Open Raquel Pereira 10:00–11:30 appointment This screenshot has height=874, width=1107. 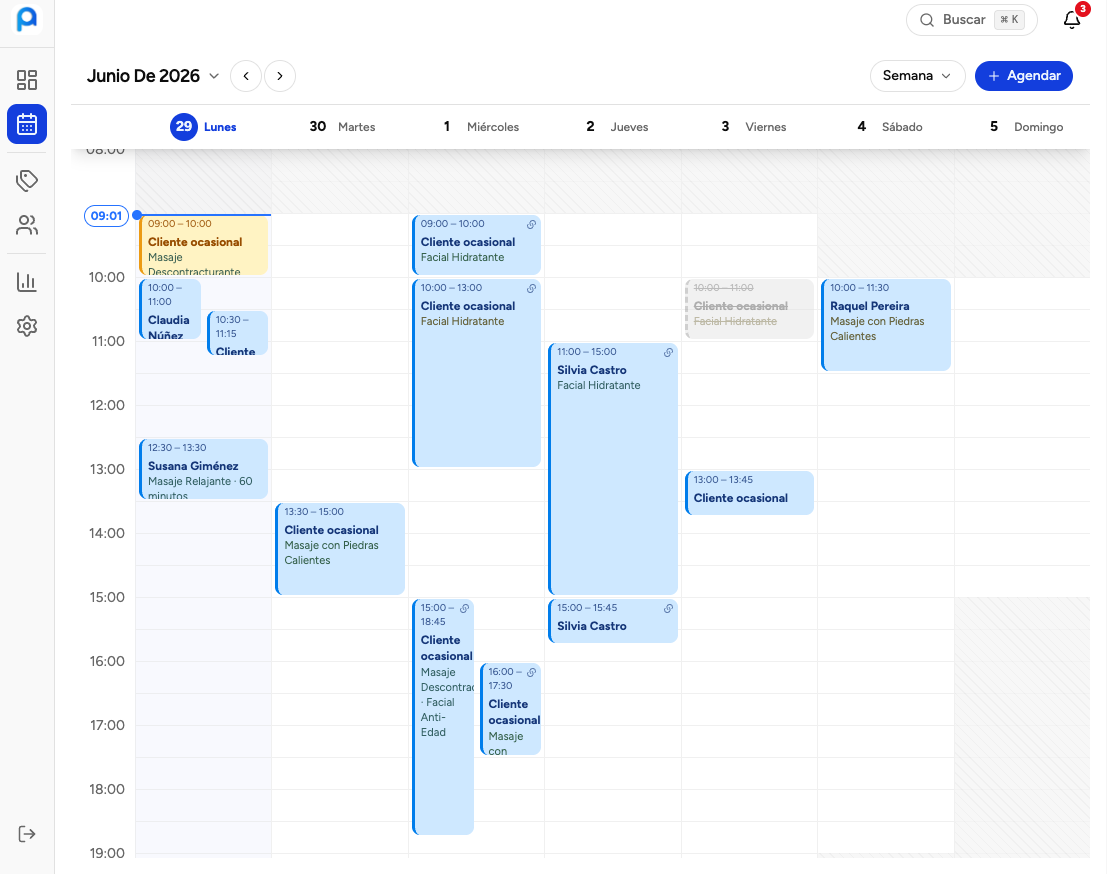click(x=886, y=325)
